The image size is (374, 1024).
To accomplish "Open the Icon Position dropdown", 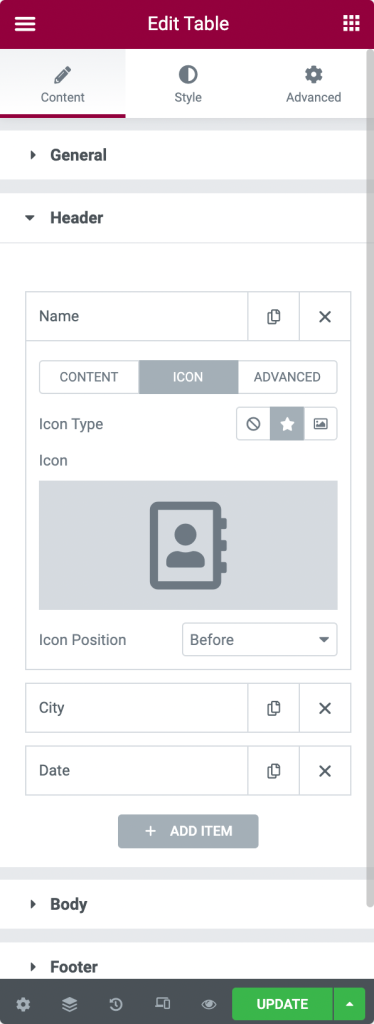I will 260,639.
